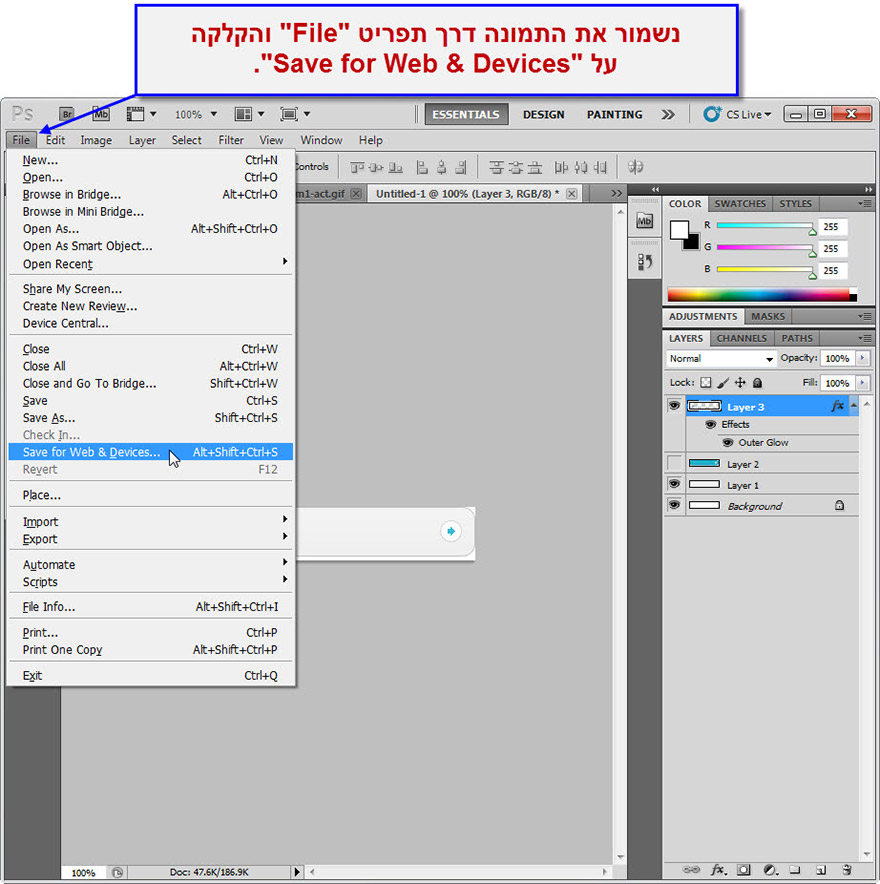880x884 pixels.
Task: Open Mini Bridge from top bar Mb icon
Action: click(x=101, y=114)
